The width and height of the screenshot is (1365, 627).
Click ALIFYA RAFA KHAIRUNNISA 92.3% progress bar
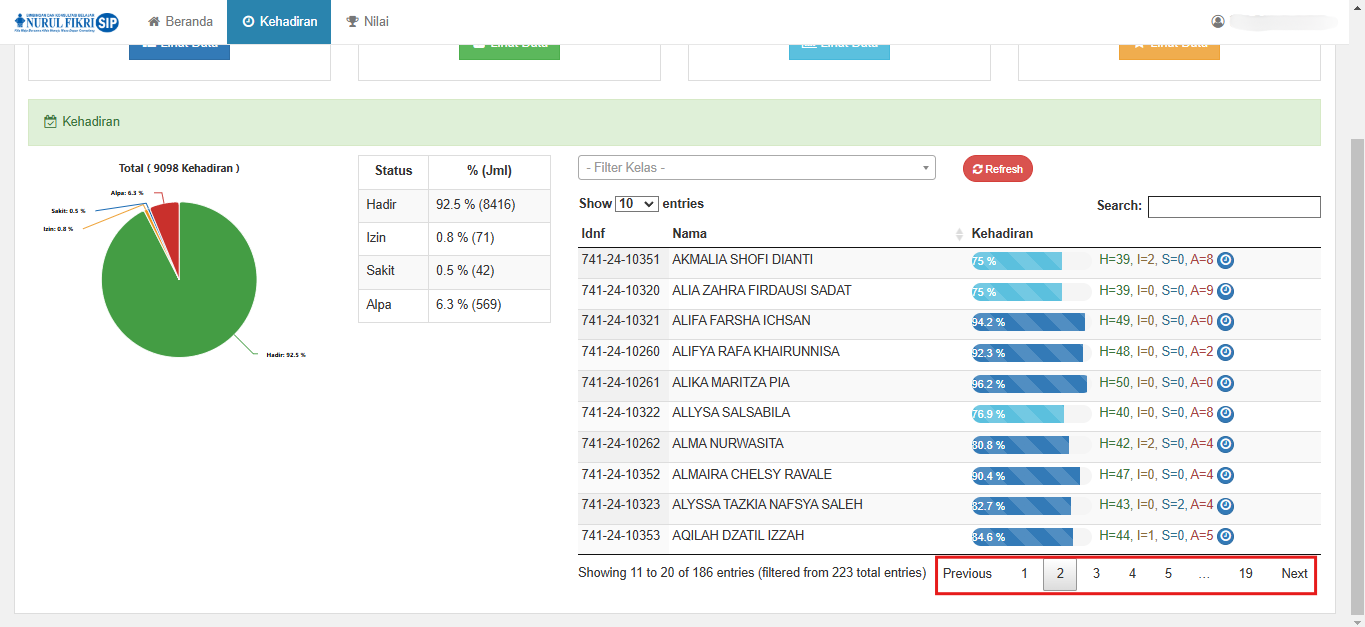(1027, 353)
